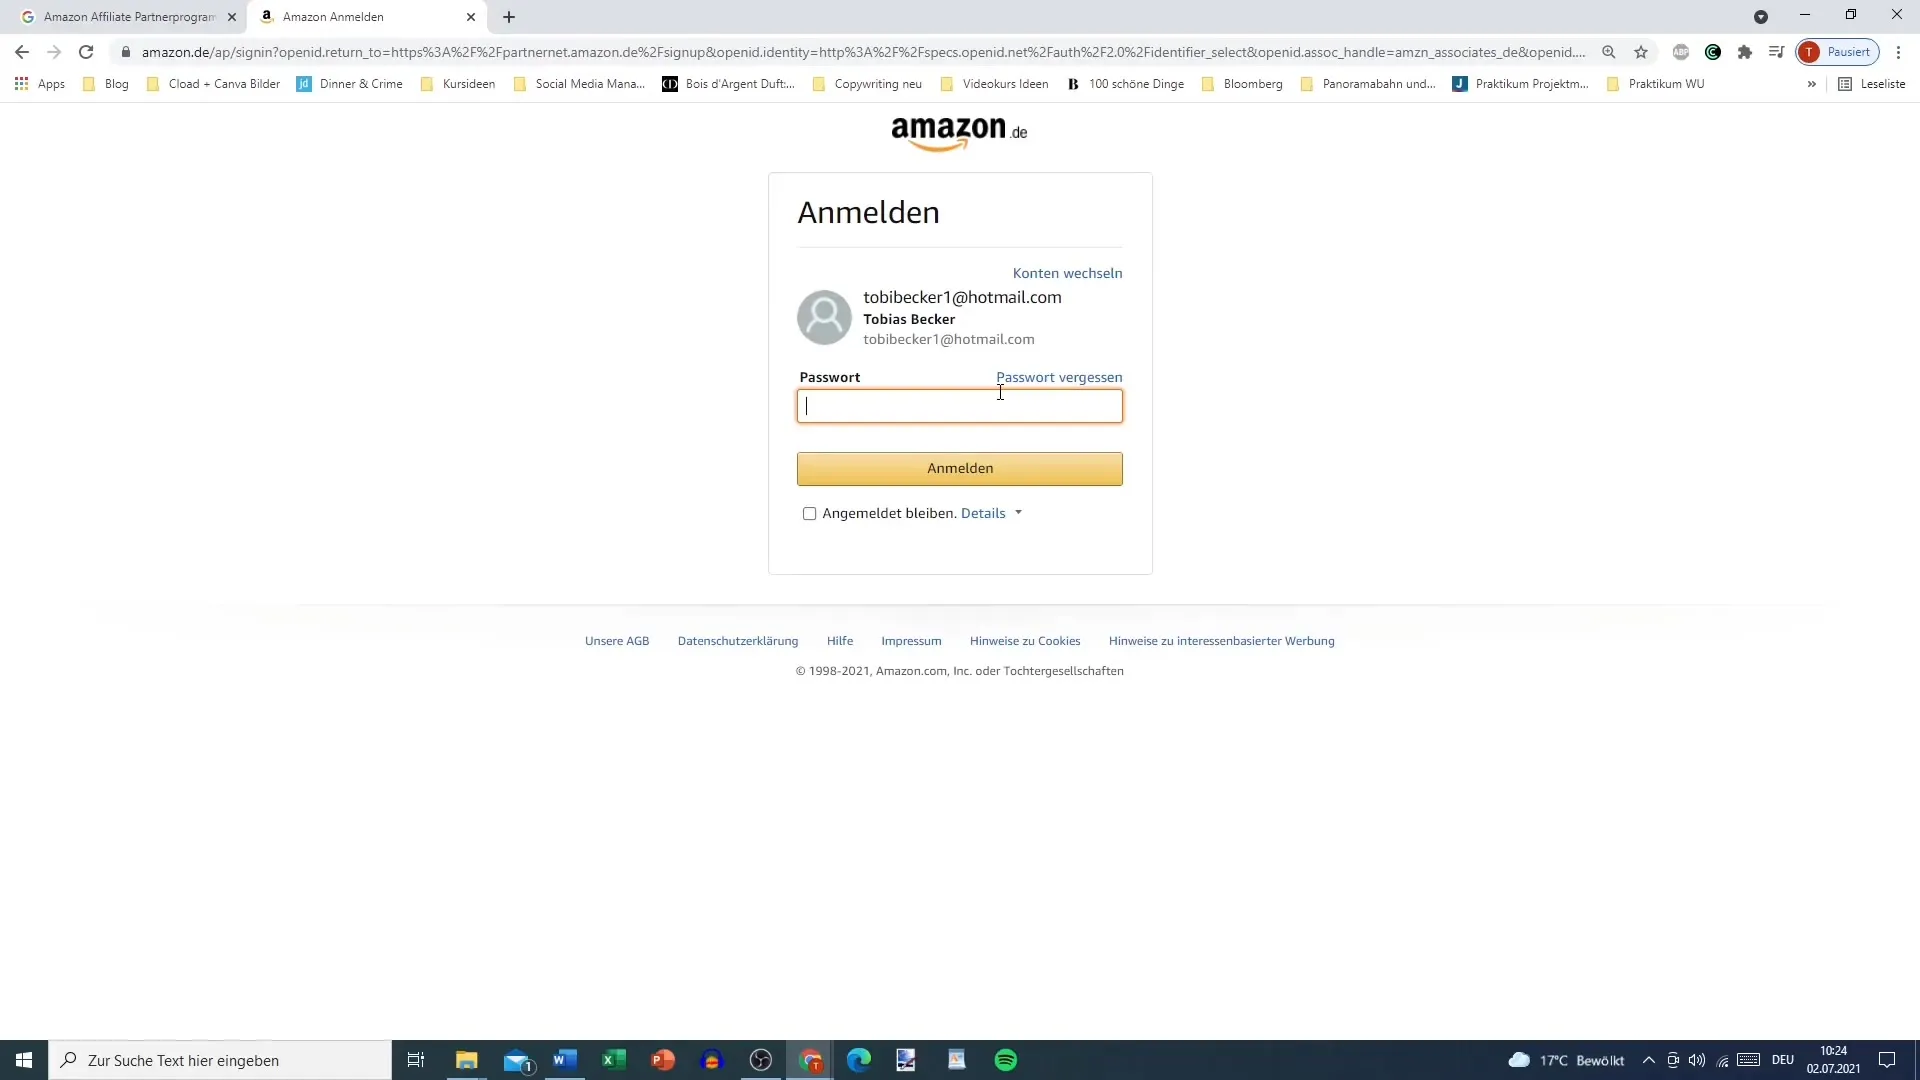Open Microsoft Word from the taskbar
This screenshot has width=1920, height=1080.
coord(564,1060)
